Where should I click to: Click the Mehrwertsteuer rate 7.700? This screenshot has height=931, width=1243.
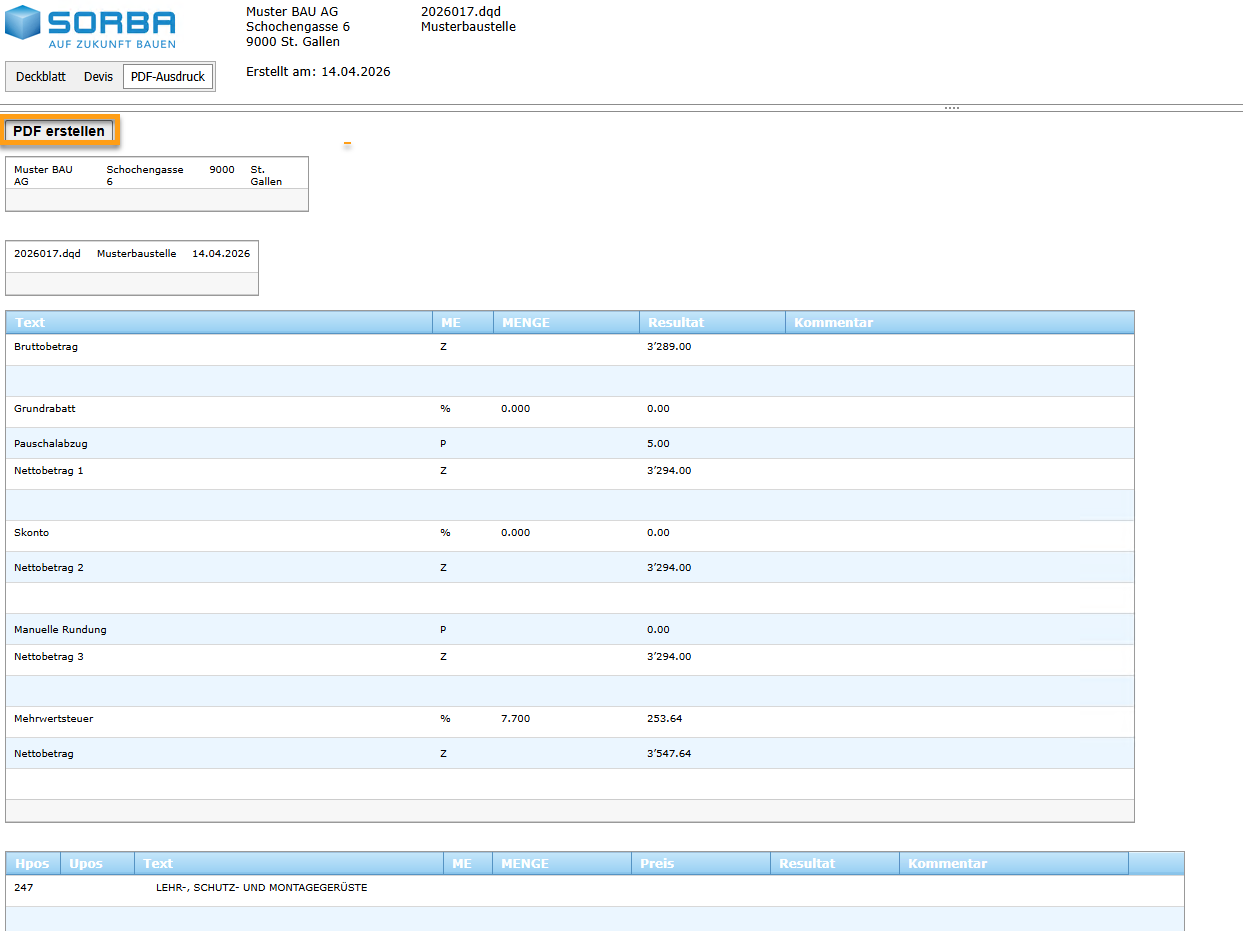click(x=516, y=719)
